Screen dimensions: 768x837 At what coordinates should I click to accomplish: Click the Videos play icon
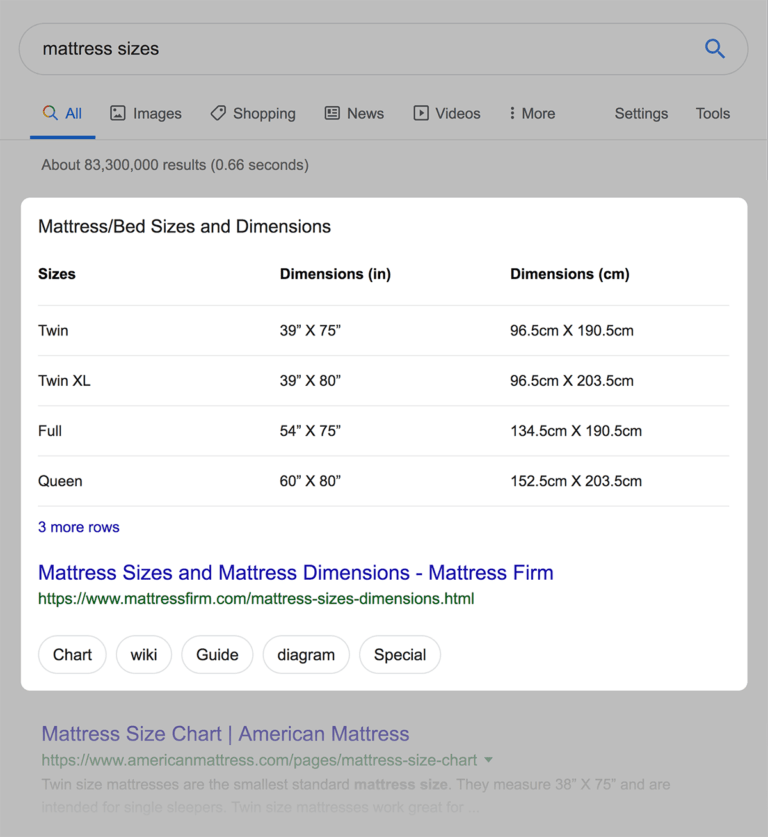click(421, 113)
